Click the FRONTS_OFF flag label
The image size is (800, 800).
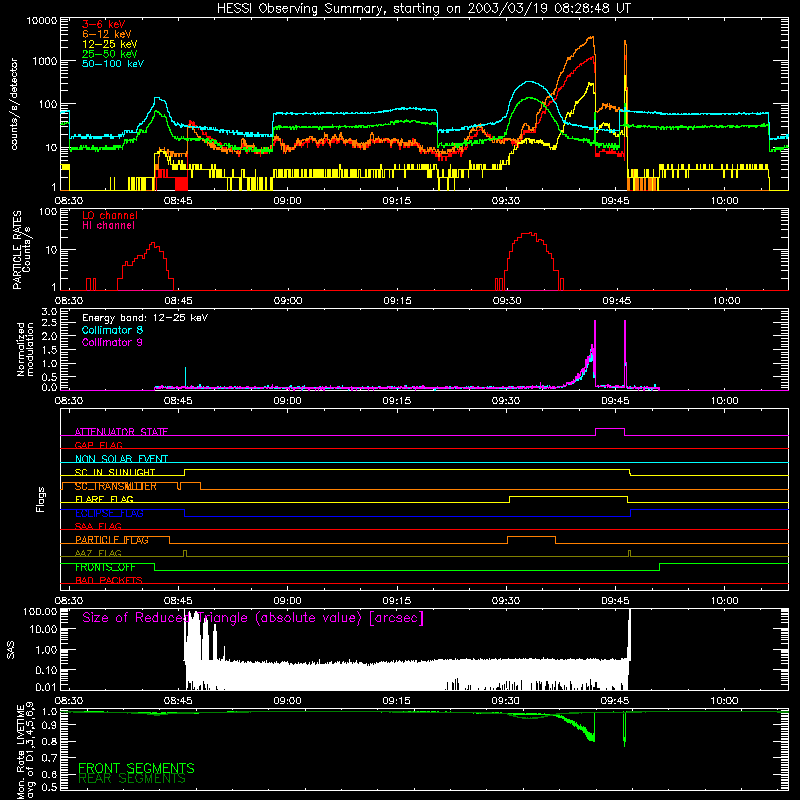click(105, 567)
